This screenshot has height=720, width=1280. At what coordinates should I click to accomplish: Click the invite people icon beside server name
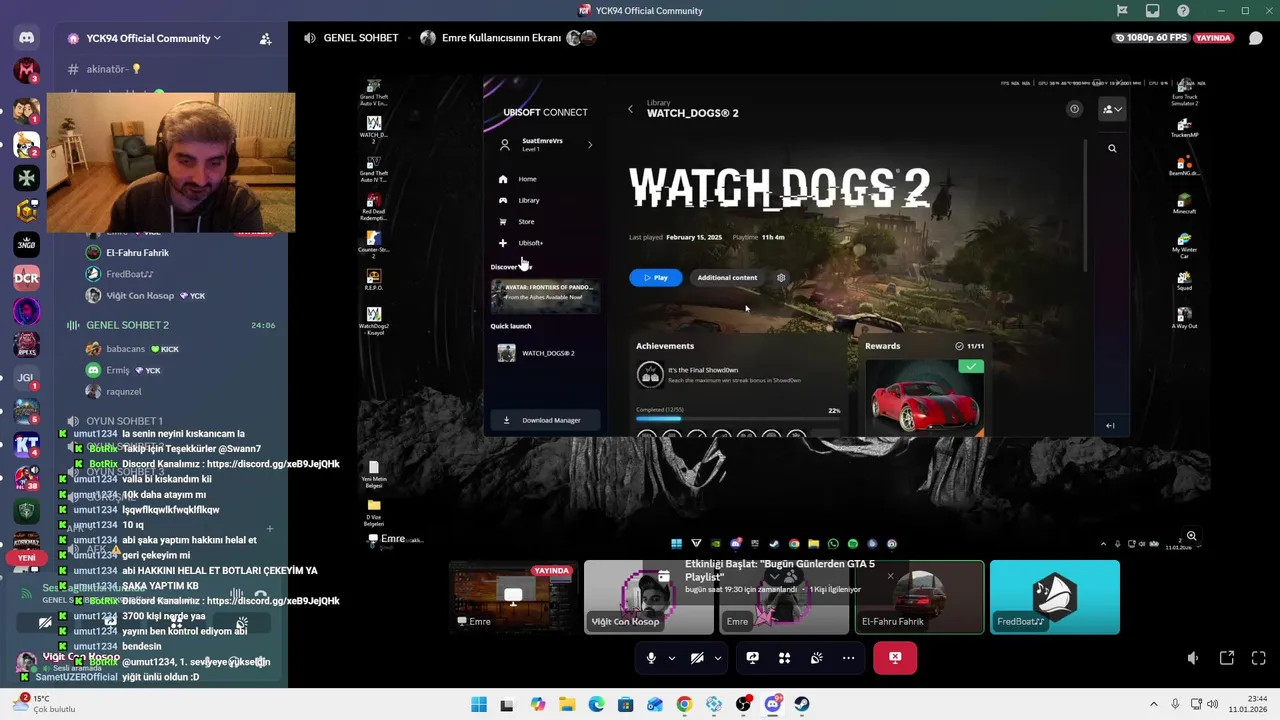coord(265,38)
